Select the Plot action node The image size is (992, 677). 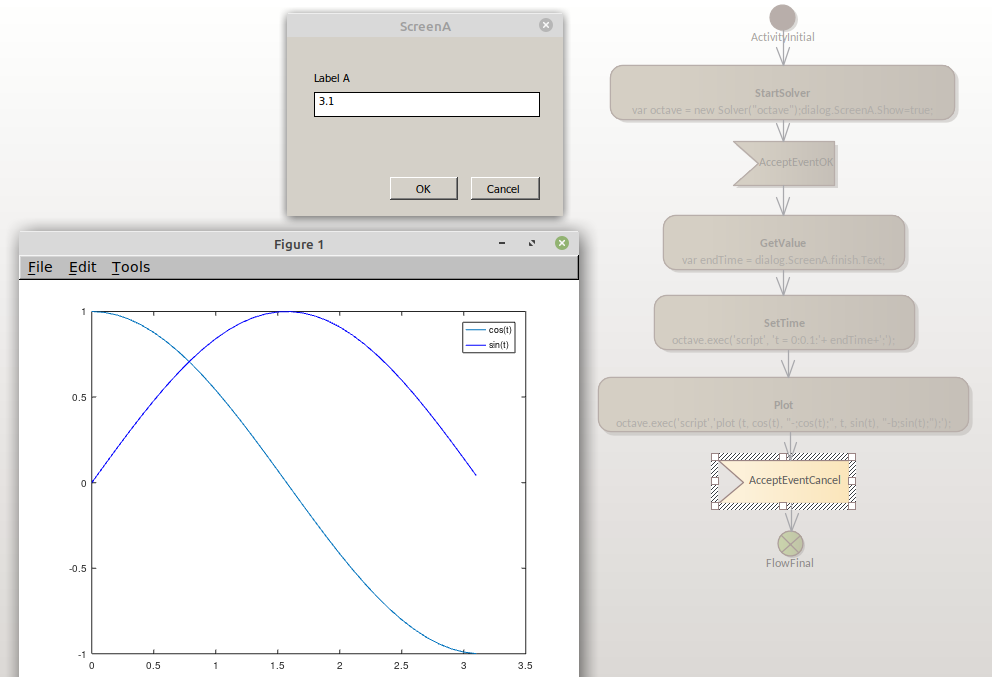point(783,405)
